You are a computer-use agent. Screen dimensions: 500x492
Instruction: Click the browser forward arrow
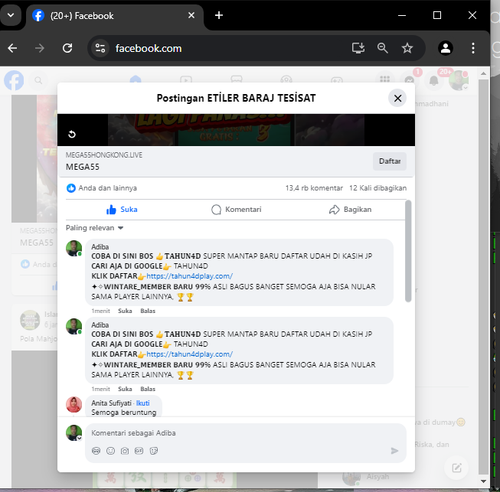tap(39, 48)
